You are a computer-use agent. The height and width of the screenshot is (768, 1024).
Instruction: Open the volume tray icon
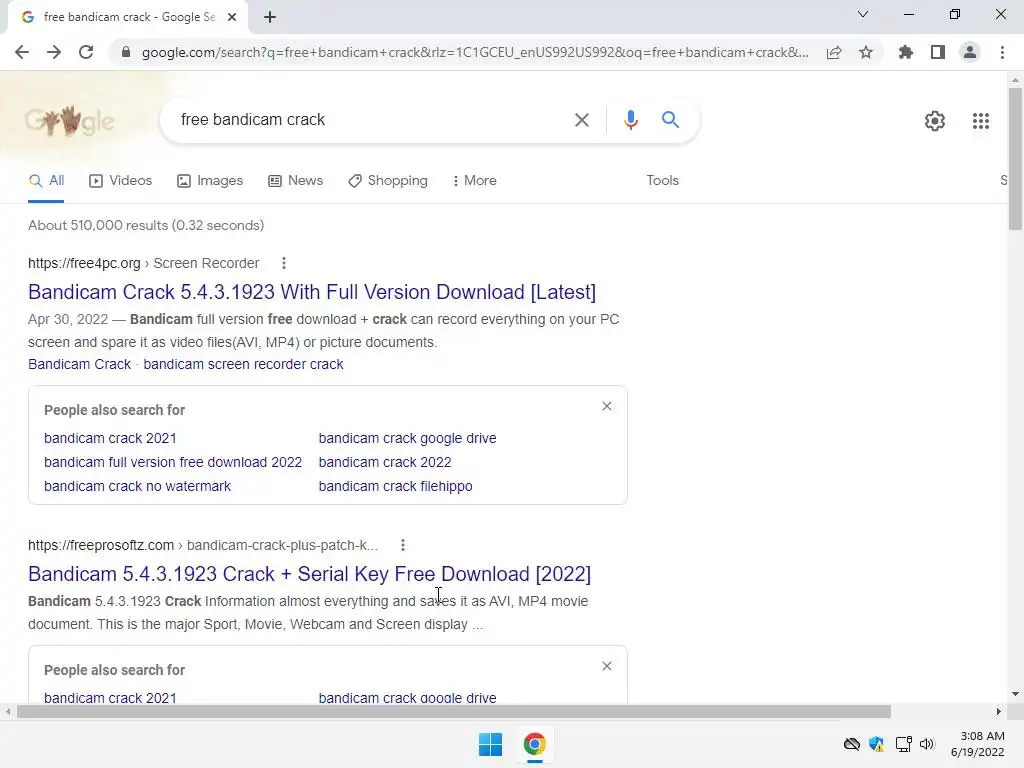pos(927,744)
